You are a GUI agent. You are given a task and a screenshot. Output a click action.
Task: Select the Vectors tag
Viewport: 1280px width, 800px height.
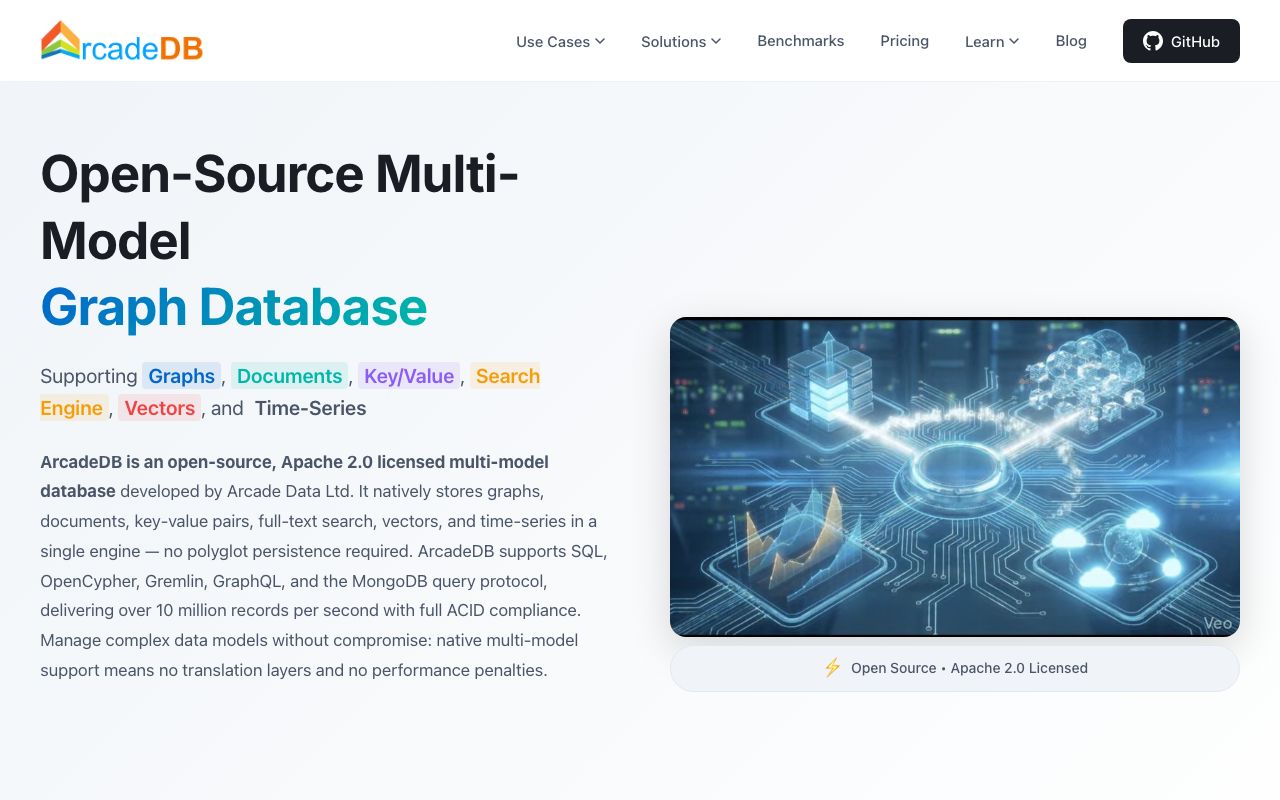160,408
